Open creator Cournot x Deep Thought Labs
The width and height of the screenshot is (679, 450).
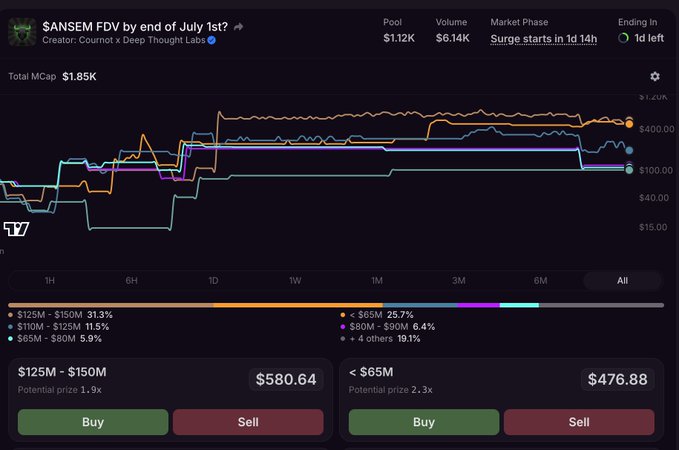[124, 40]
